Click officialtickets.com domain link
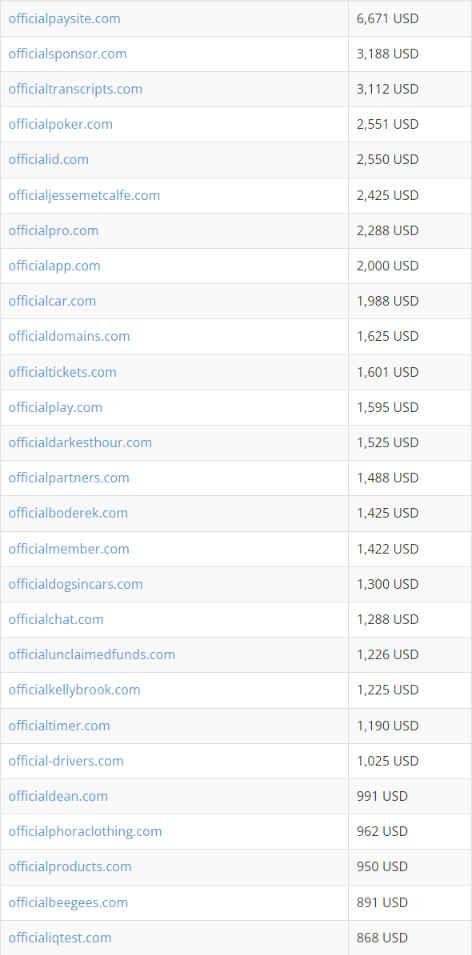This screenshot has height=955, width=472. tap(62, 372)
